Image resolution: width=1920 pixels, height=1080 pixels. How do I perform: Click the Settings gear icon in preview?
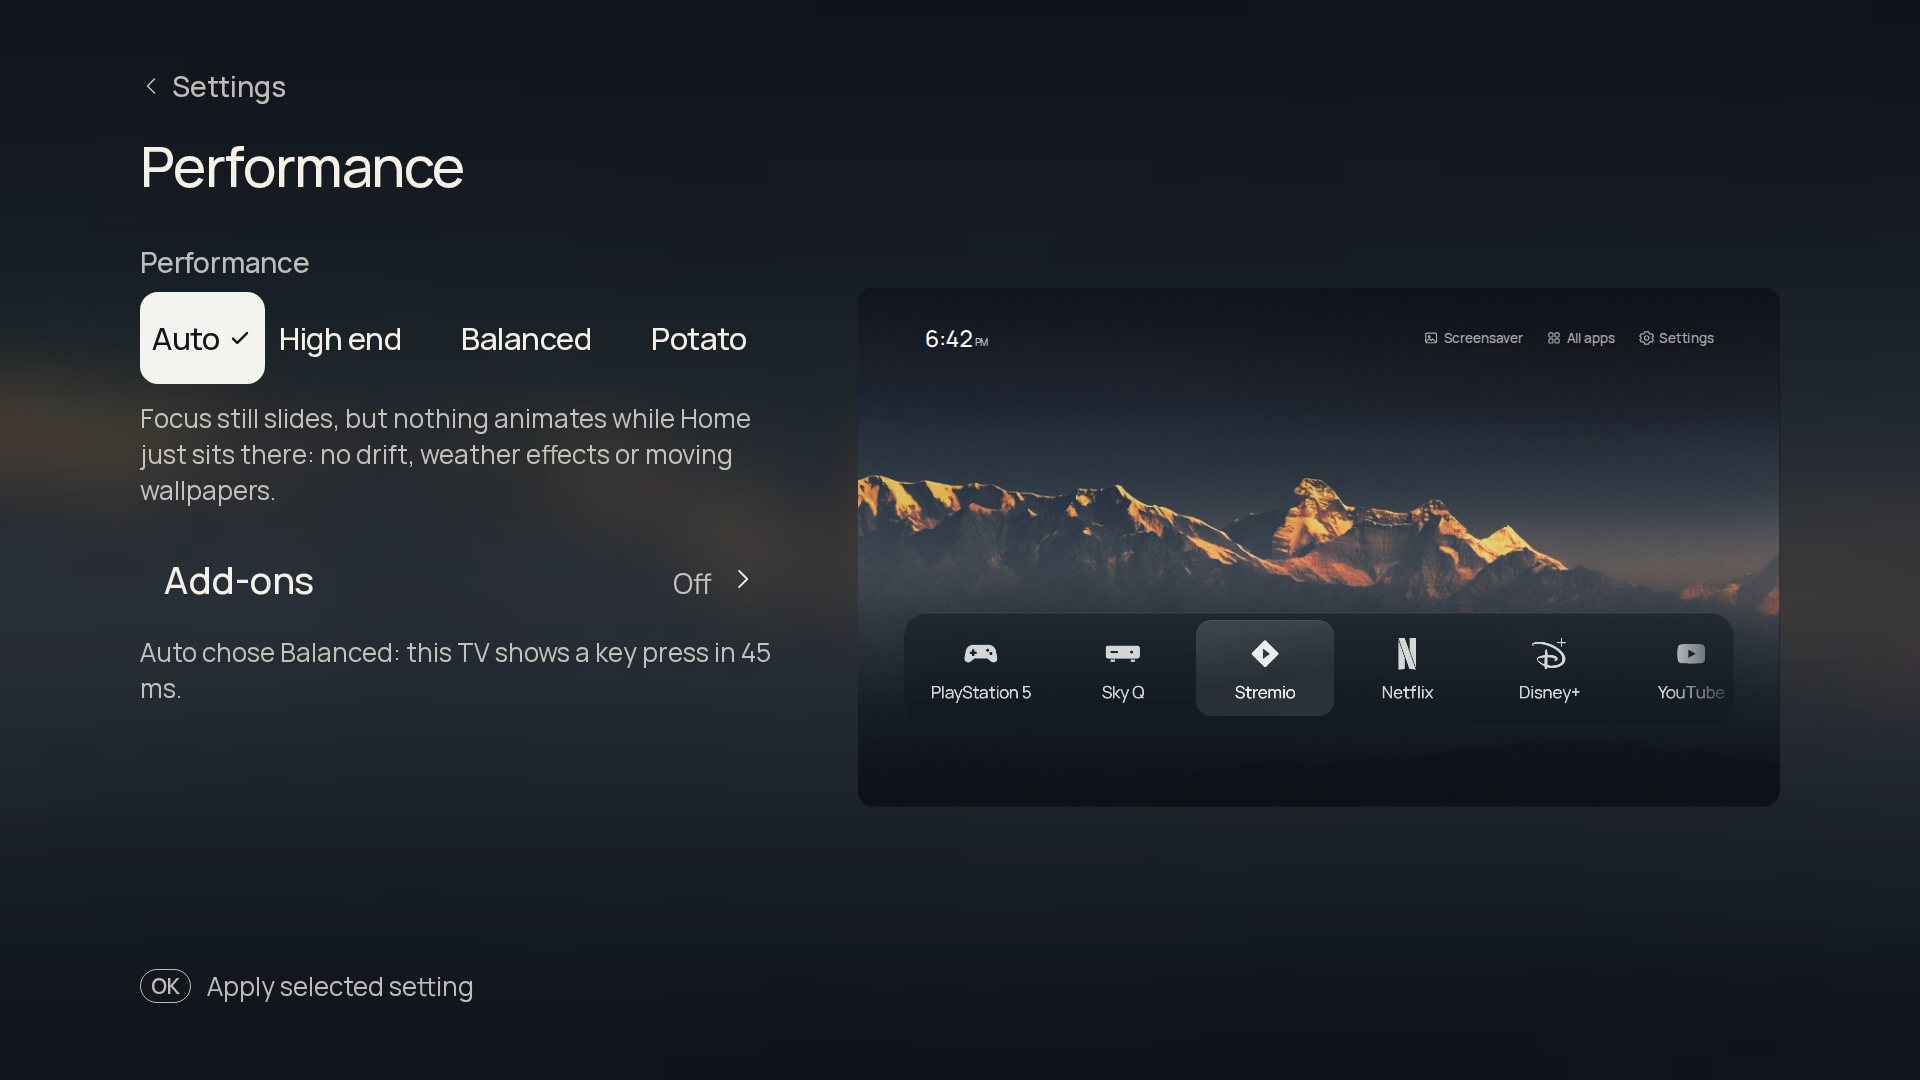(1646, 338)
